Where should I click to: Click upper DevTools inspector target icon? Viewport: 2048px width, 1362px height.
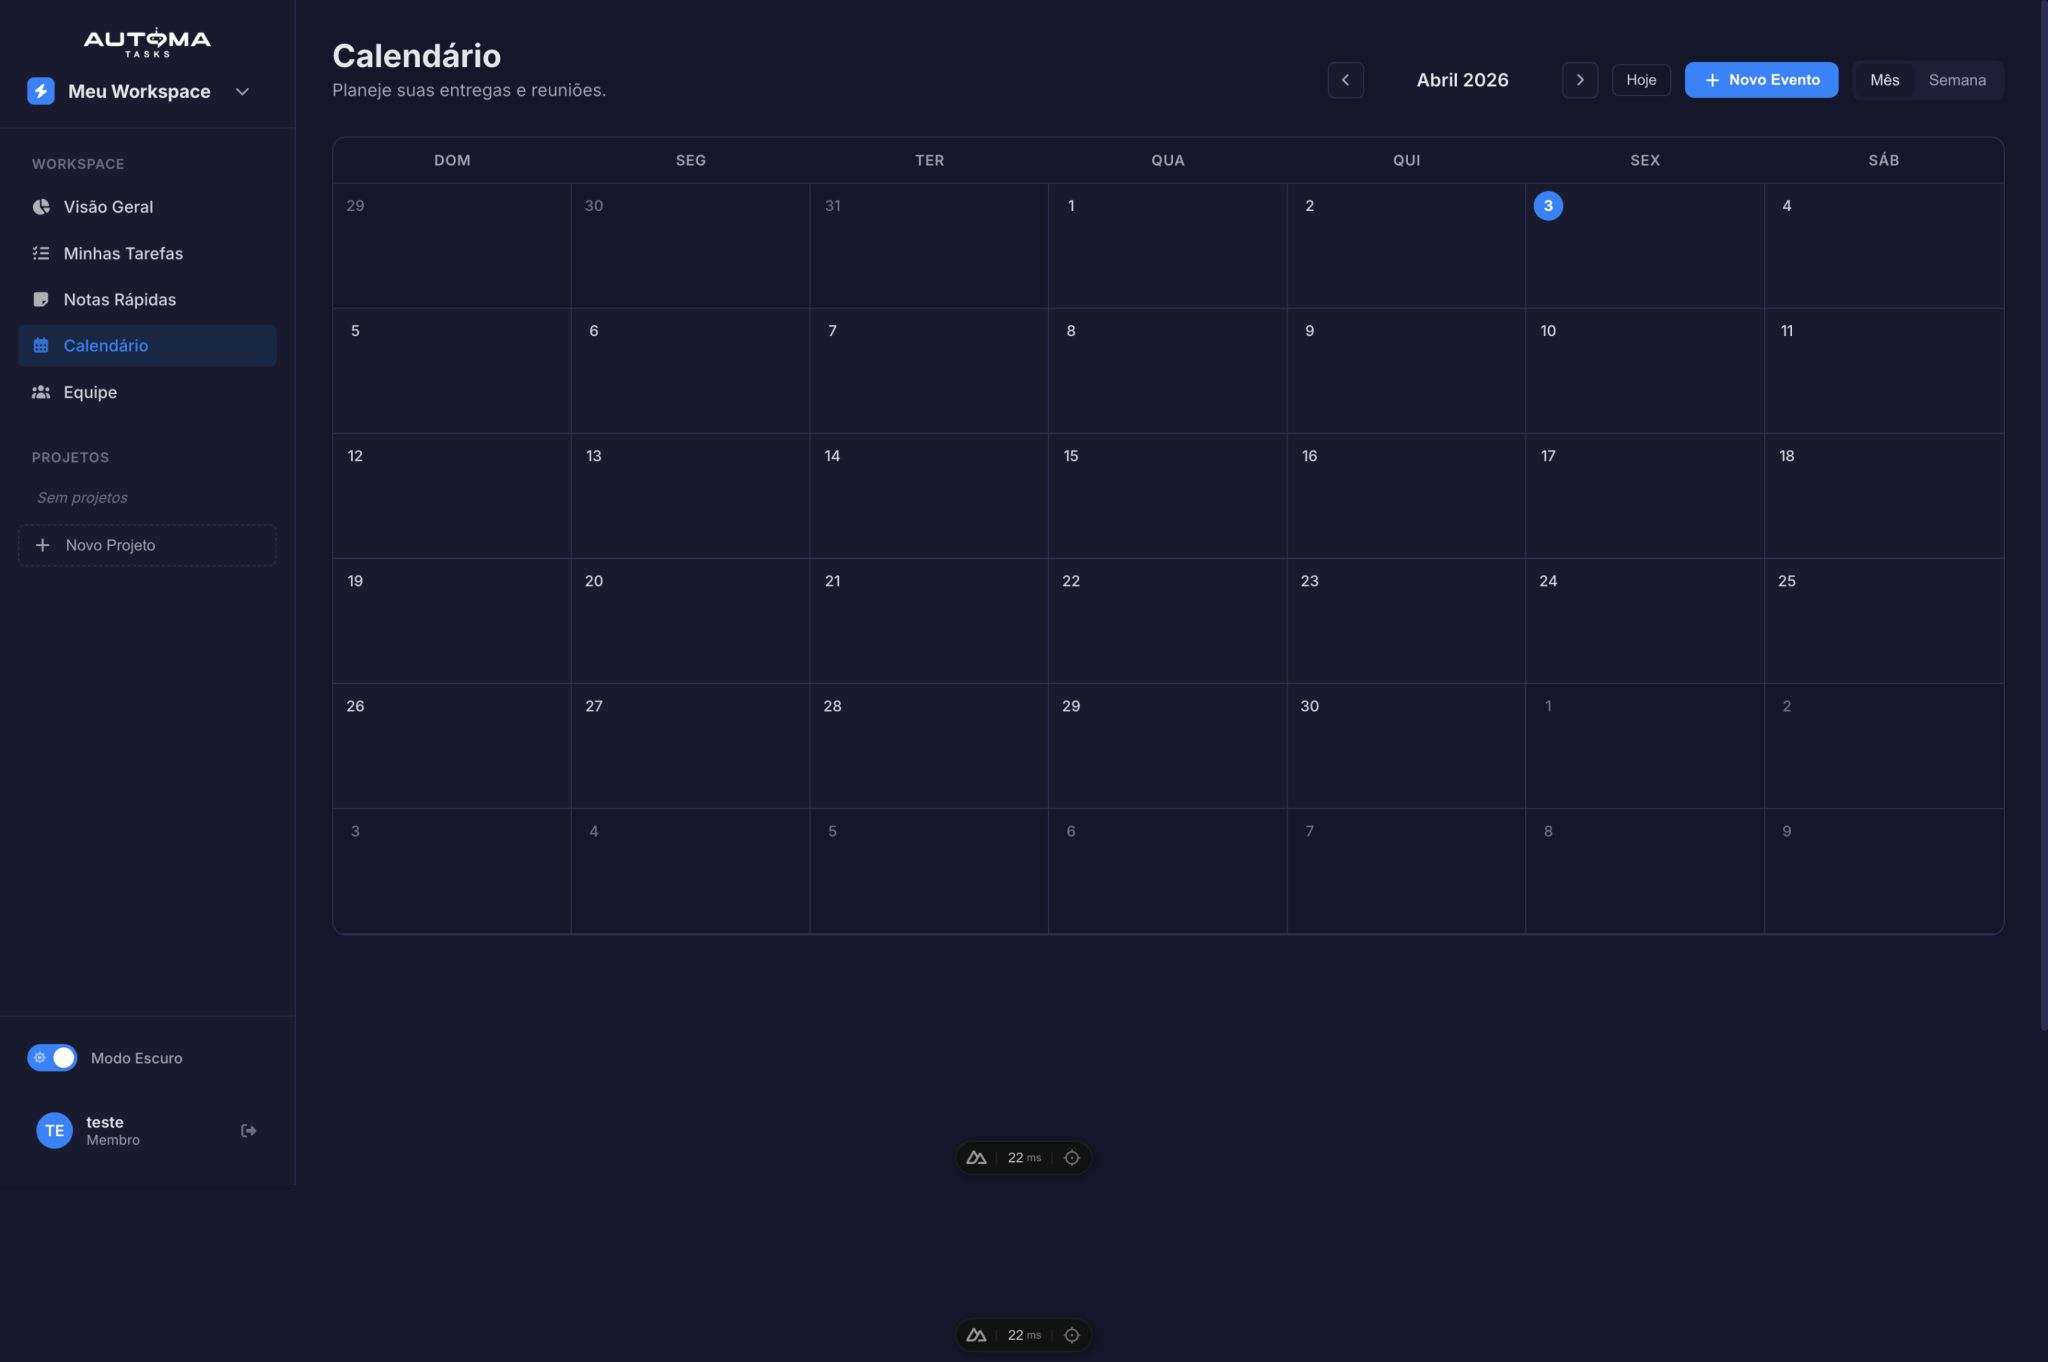click(x=1072, y=1158)
